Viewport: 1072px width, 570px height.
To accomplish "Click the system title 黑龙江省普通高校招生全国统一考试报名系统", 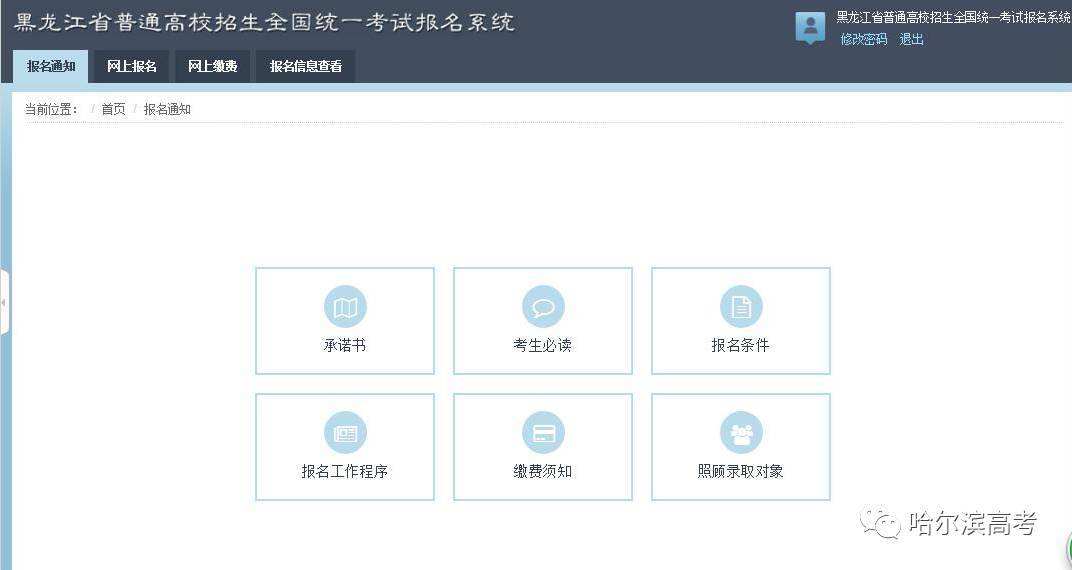I will tap(264, 23).
